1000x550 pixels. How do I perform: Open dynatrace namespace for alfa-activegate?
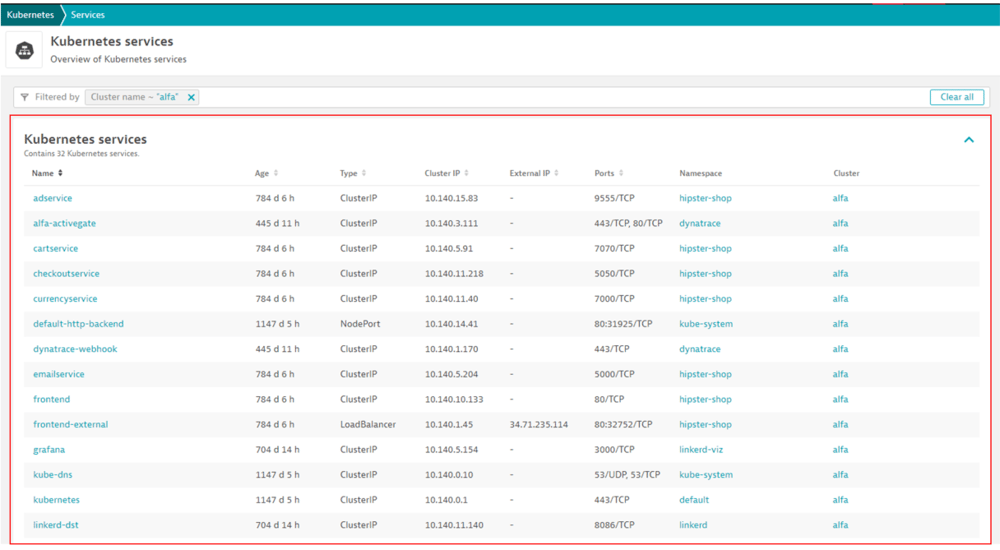click(x=700, y=223)
